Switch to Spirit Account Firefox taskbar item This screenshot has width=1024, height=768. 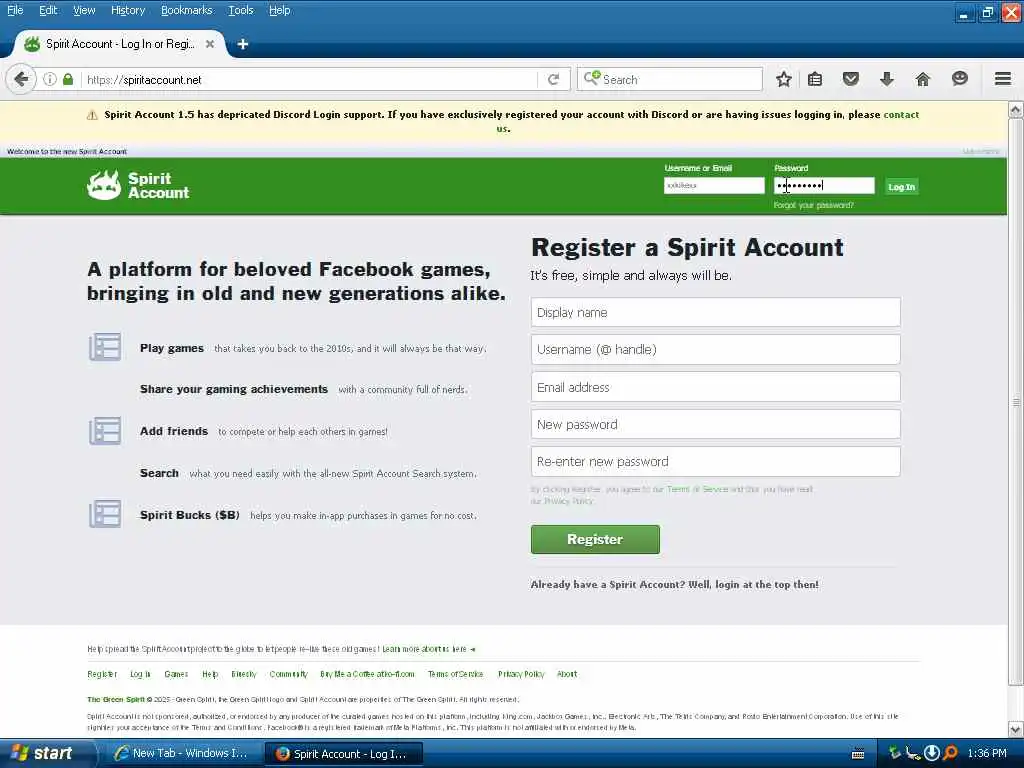[x=344, y=754]
